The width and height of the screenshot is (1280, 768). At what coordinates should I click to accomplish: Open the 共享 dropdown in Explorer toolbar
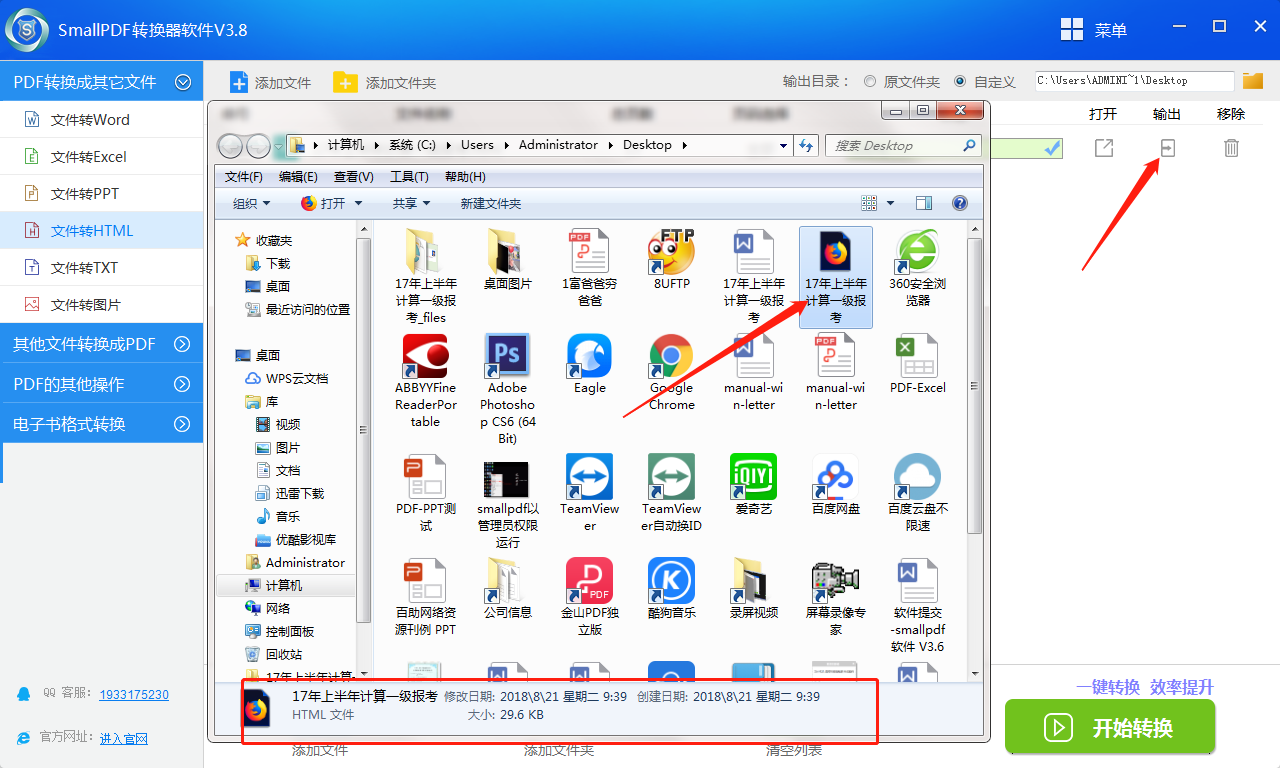[411, 203]
